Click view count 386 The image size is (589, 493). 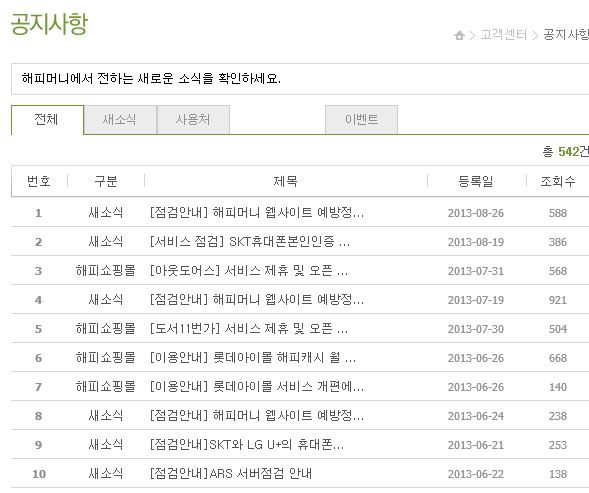click(558, 242)
